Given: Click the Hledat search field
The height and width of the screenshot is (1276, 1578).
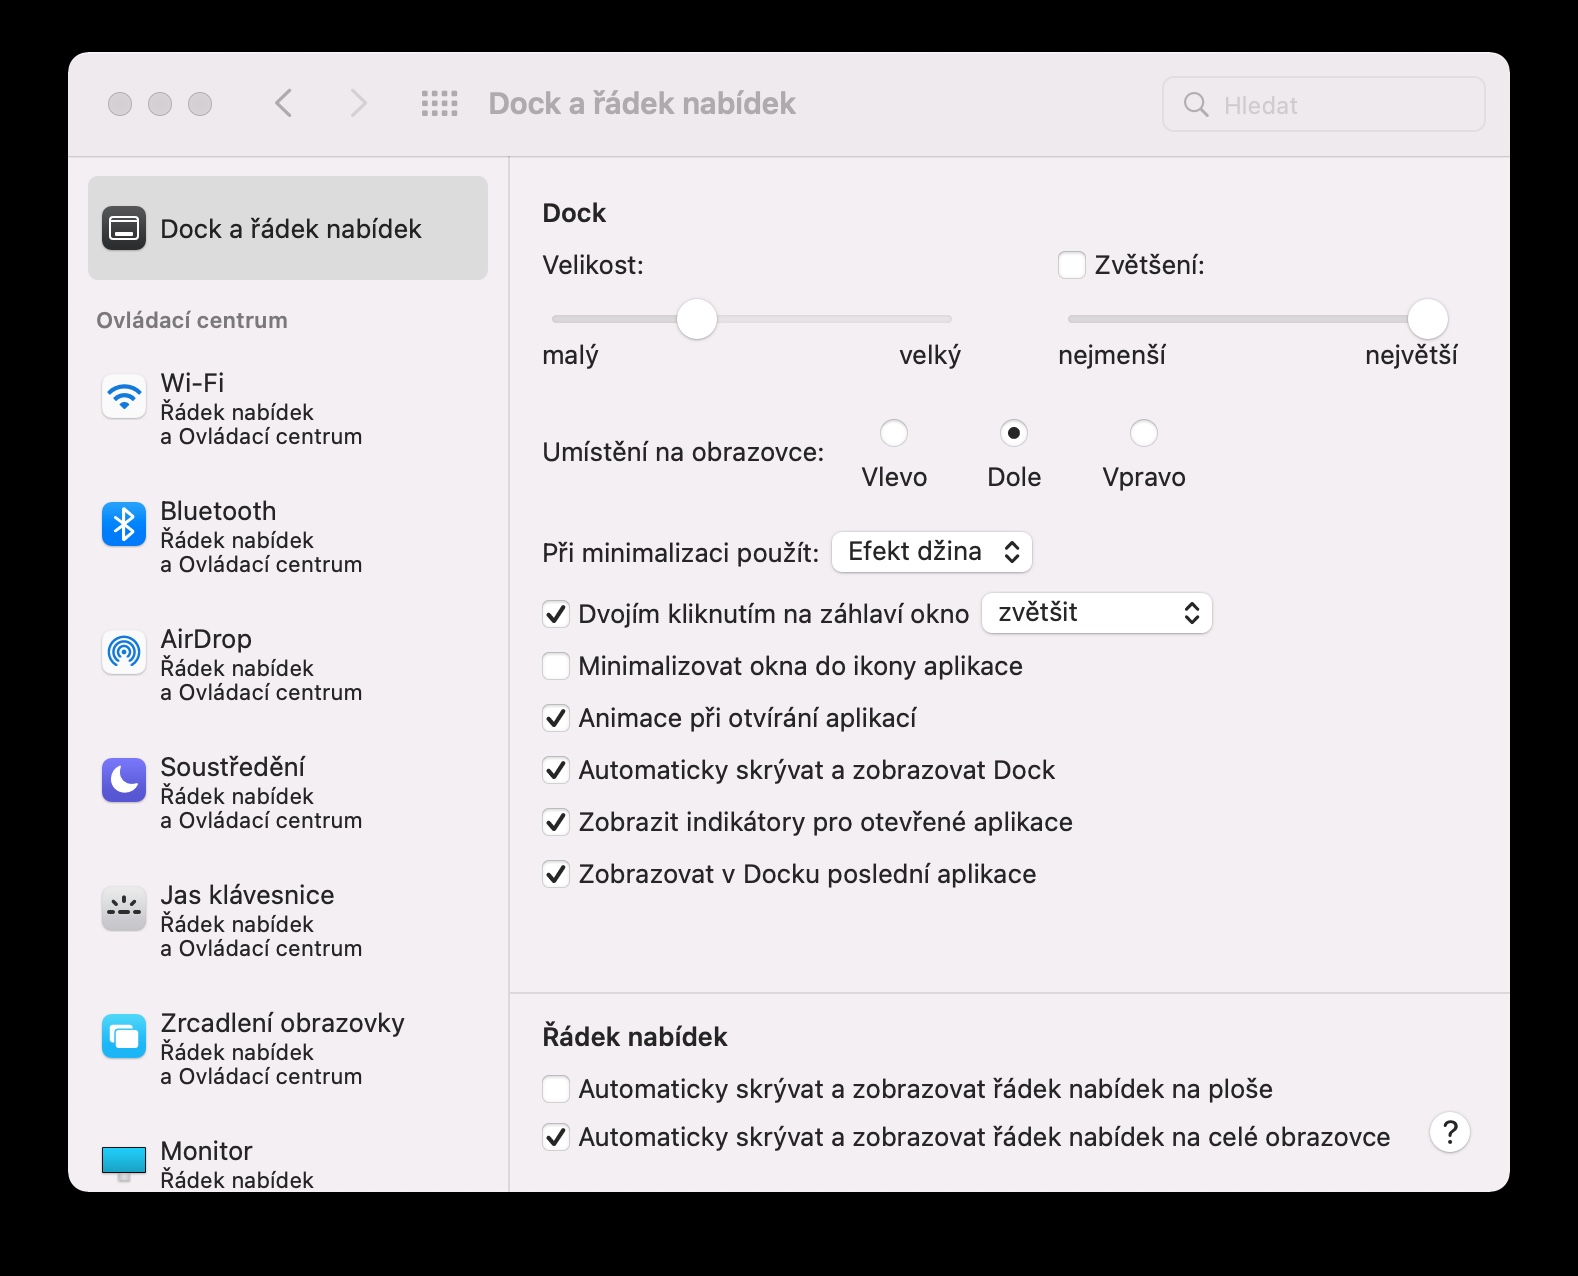Looking at the screenshot, I should pyautogui.click(x=1324, y=104).
